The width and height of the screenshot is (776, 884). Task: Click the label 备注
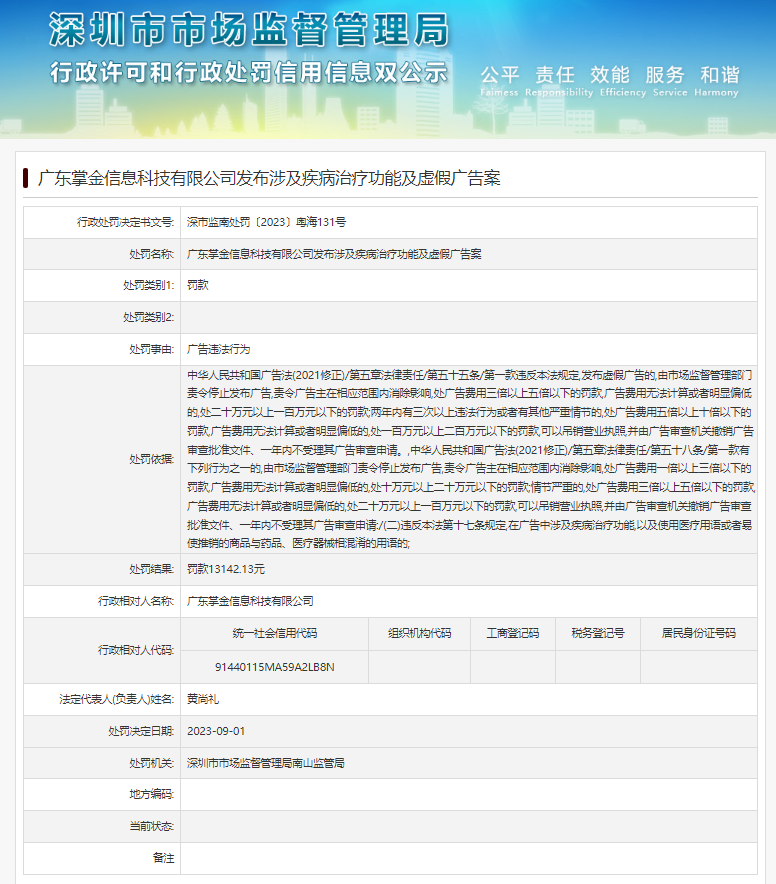click(164, 858)
